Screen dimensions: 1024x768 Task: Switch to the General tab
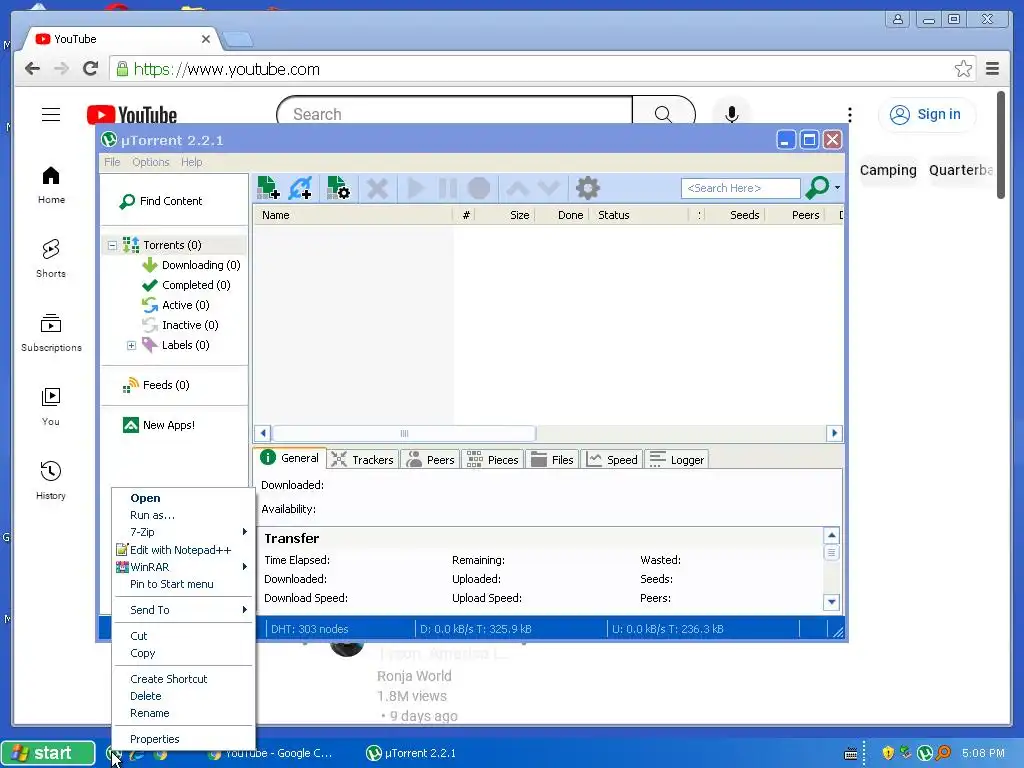290,458
